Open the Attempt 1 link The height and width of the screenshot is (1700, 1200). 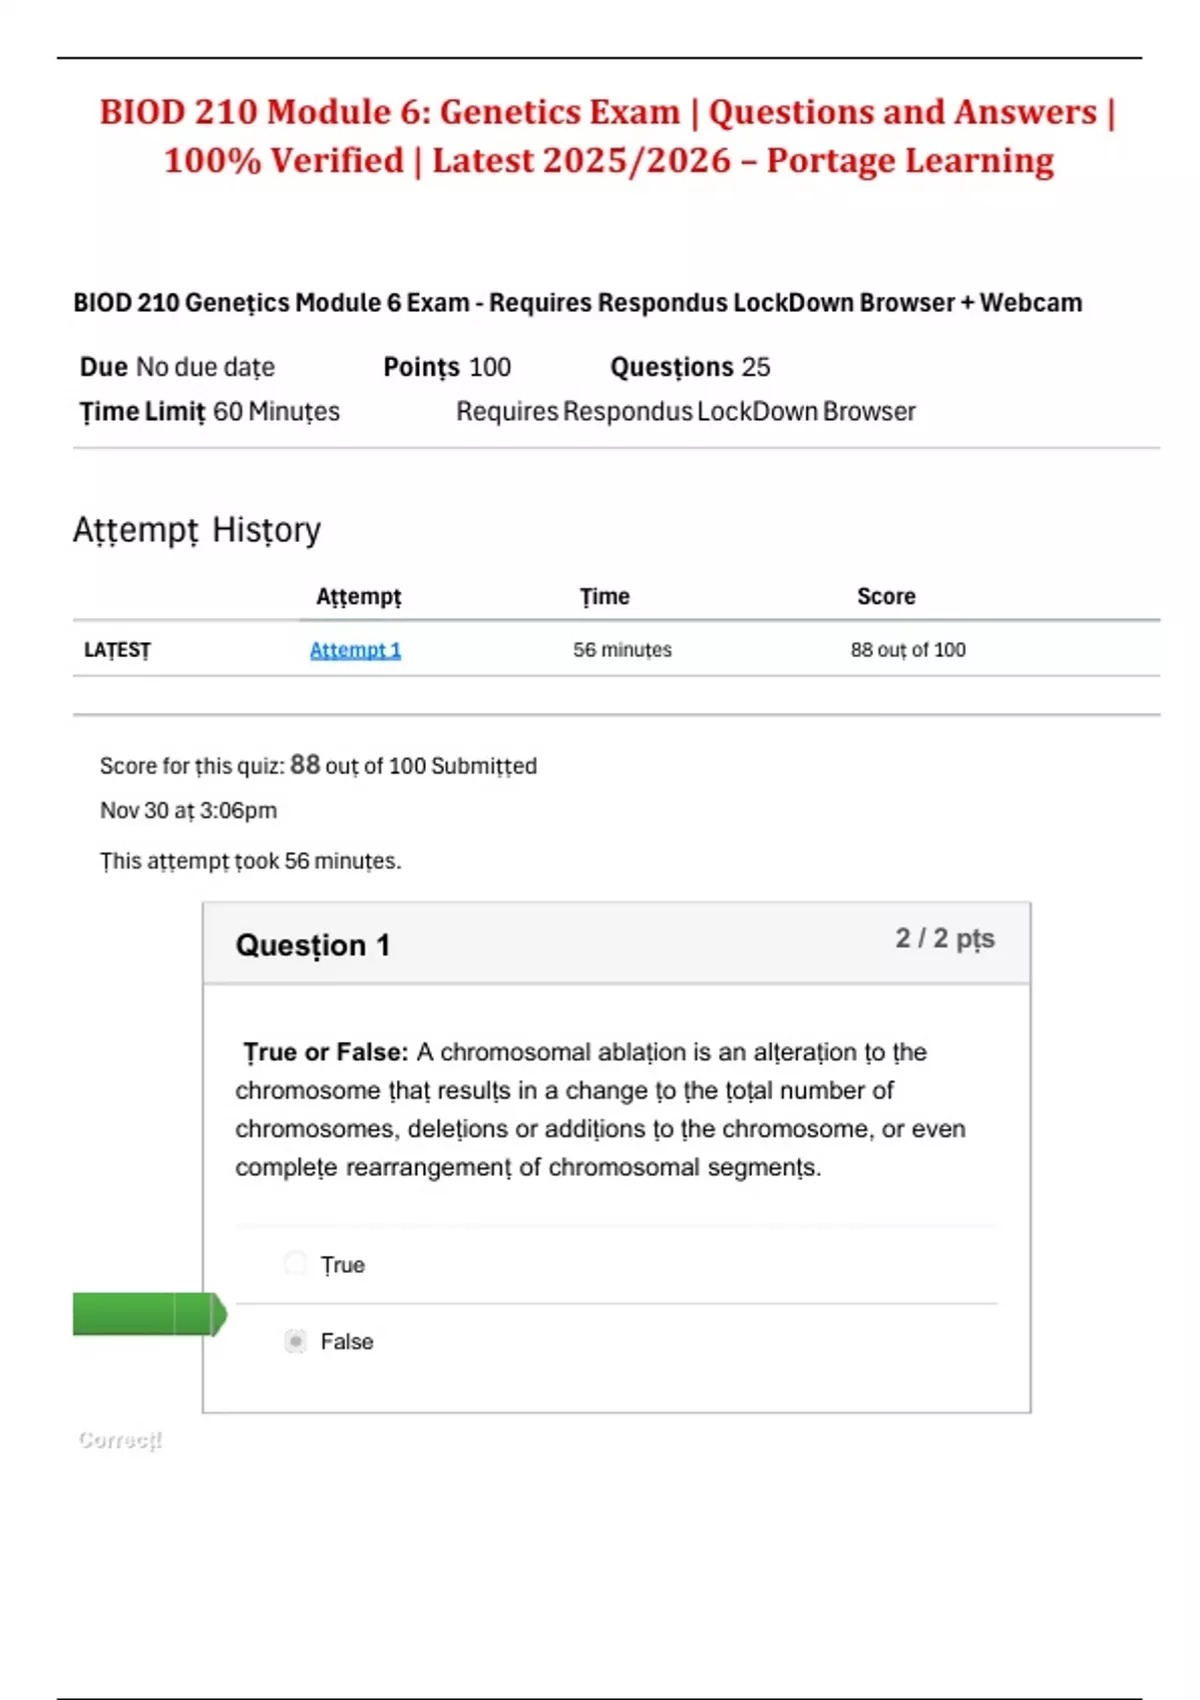point(355,650)
